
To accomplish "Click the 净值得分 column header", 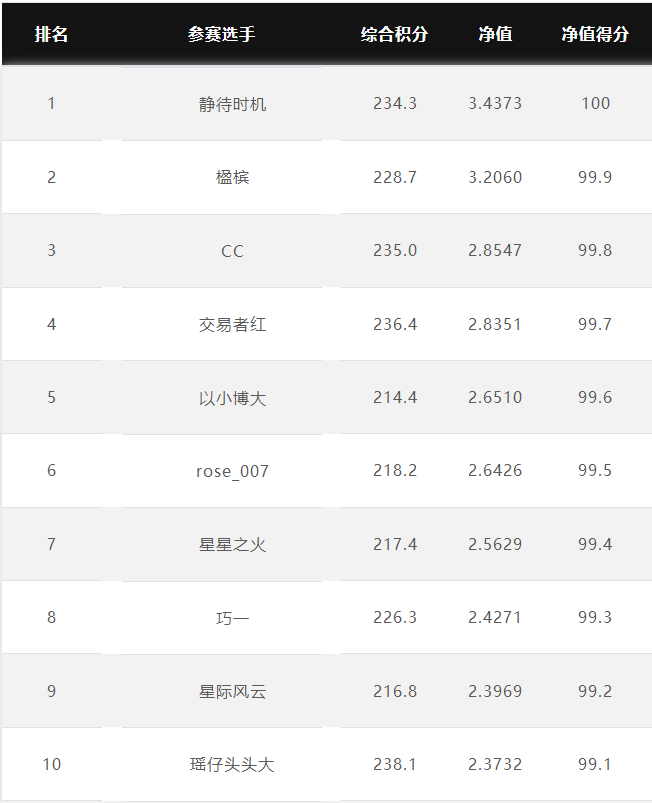I will click(595, 34).
